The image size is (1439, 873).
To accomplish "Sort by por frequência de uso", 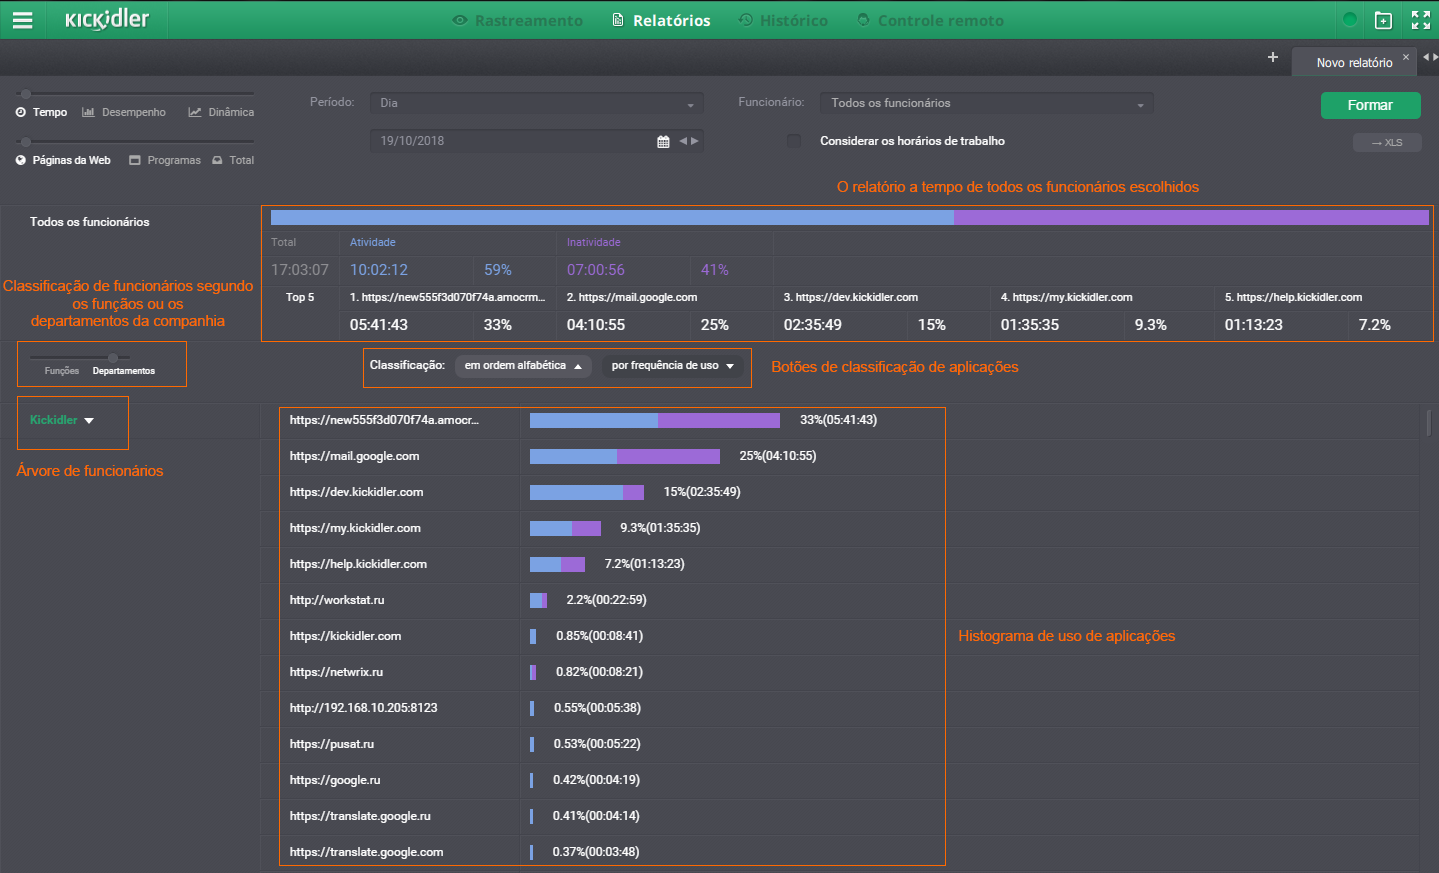I will pos(672,366).
